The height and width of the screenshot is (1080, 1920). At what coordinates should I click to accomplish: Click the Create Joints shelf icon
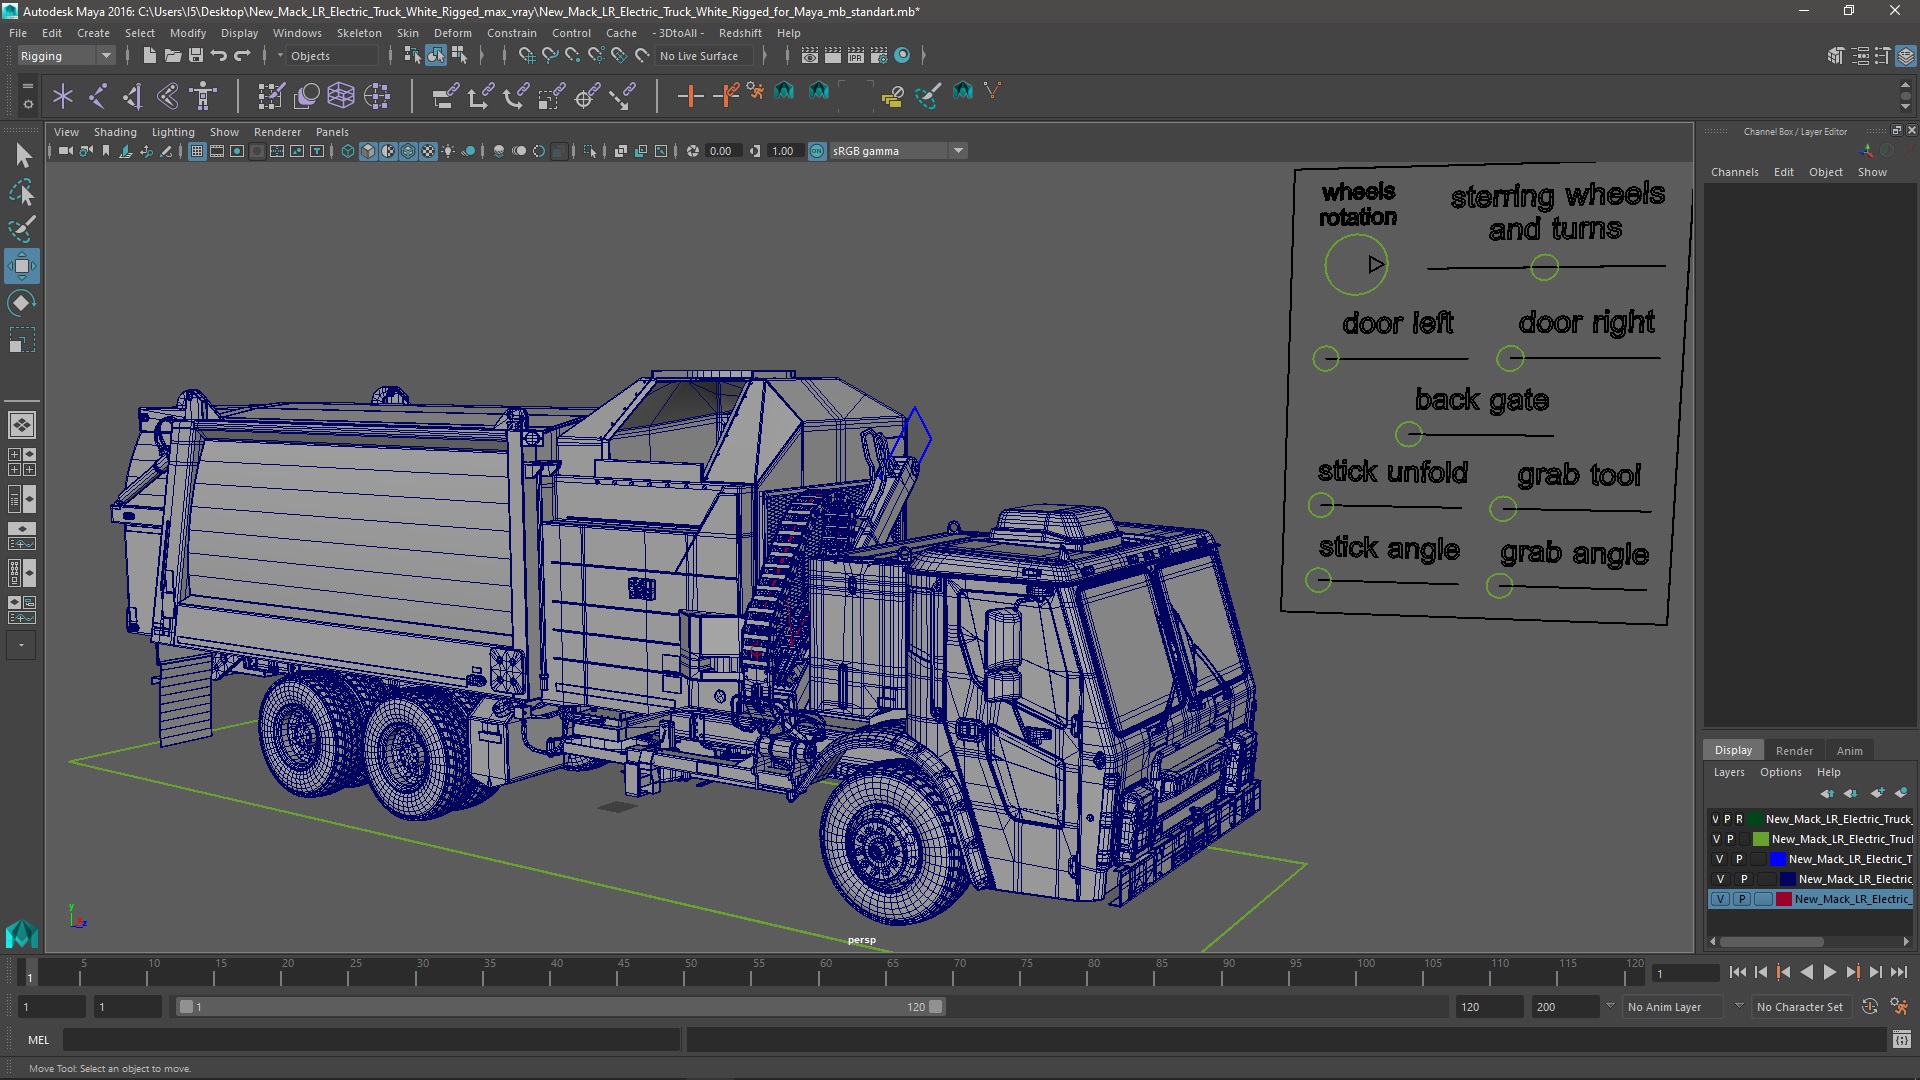pyautogui.click(x=98, y=96)
